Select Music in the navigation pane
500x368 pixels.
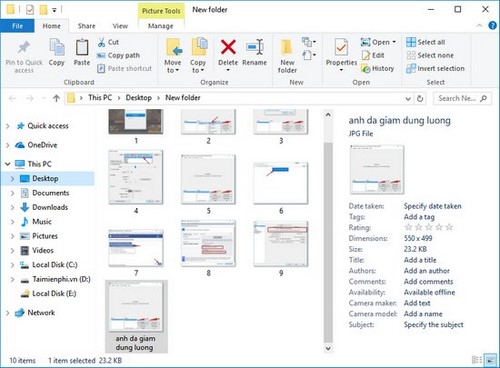tap(42, 222)
